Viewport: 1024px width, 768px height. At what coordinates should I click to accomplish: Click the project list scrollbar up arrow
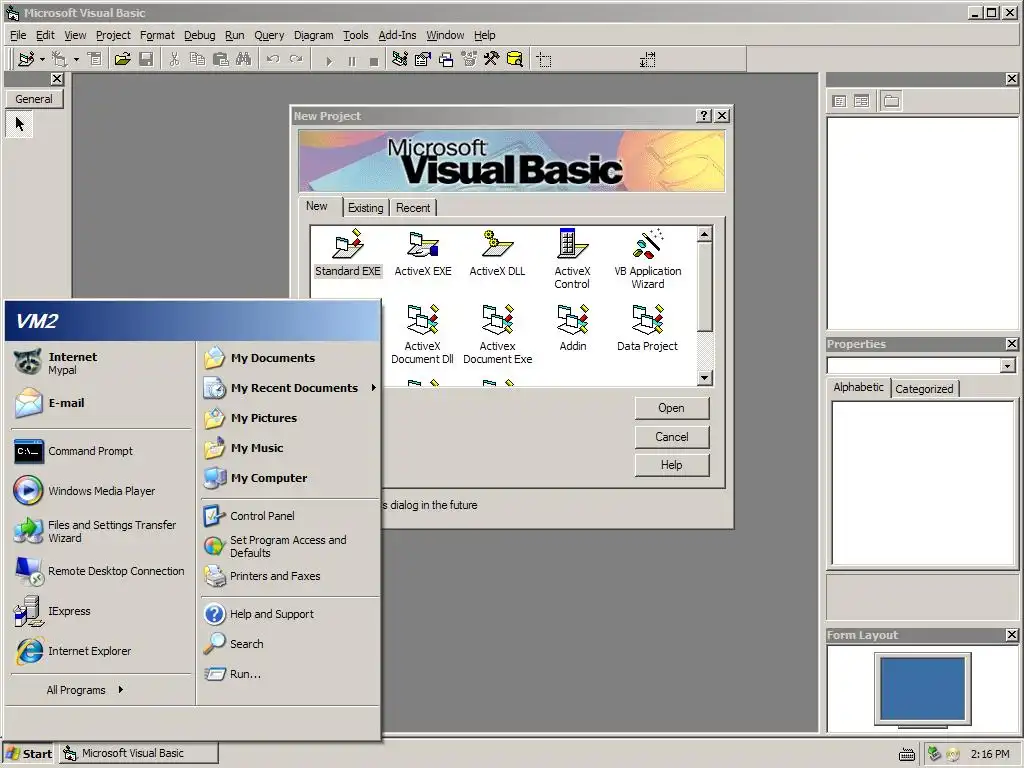704,234
